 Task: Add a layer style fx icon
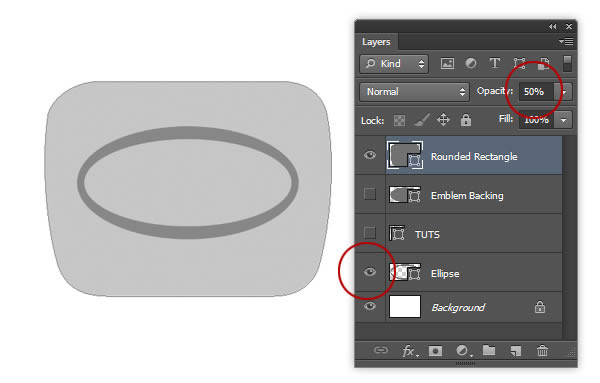point(410,350)
